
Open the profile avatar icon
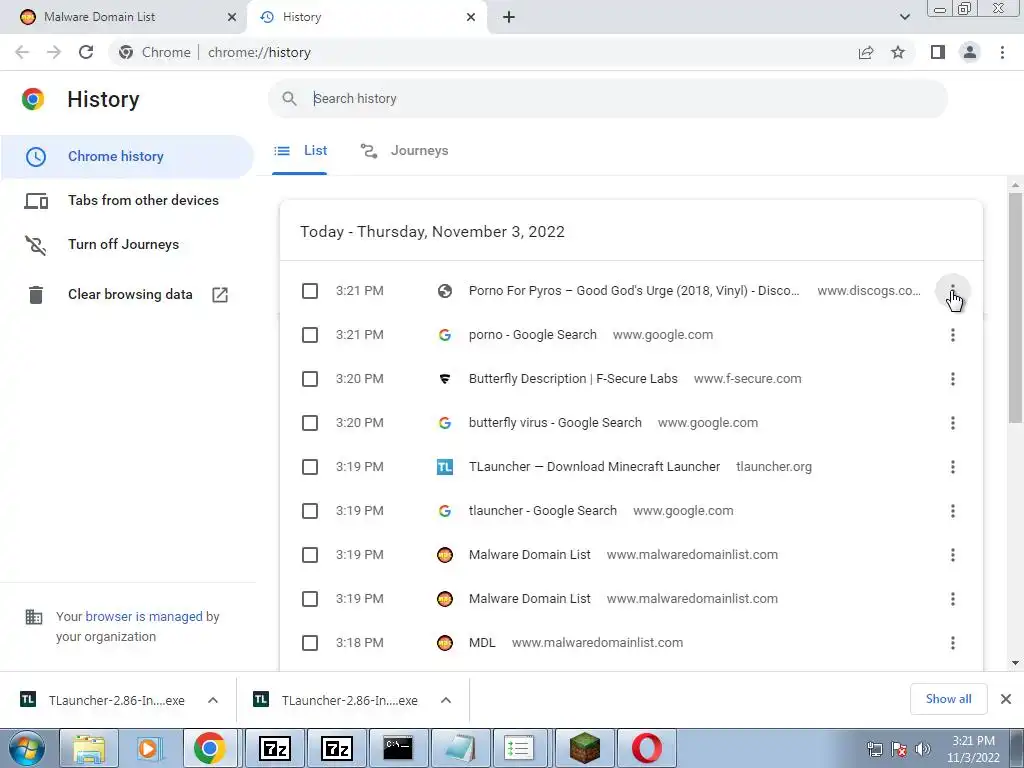970,52
